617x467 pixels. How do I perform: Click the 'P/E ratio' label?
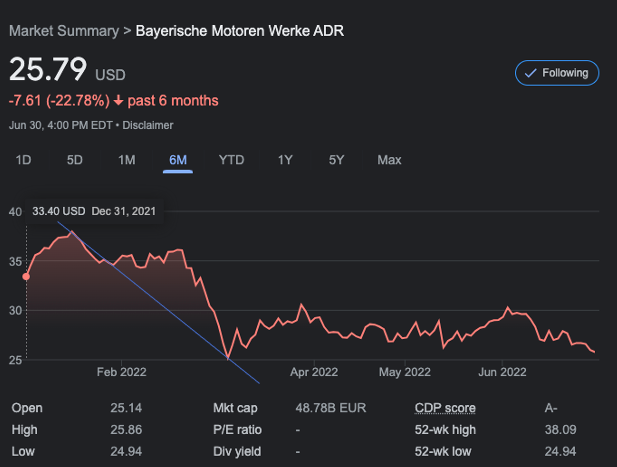237,430
